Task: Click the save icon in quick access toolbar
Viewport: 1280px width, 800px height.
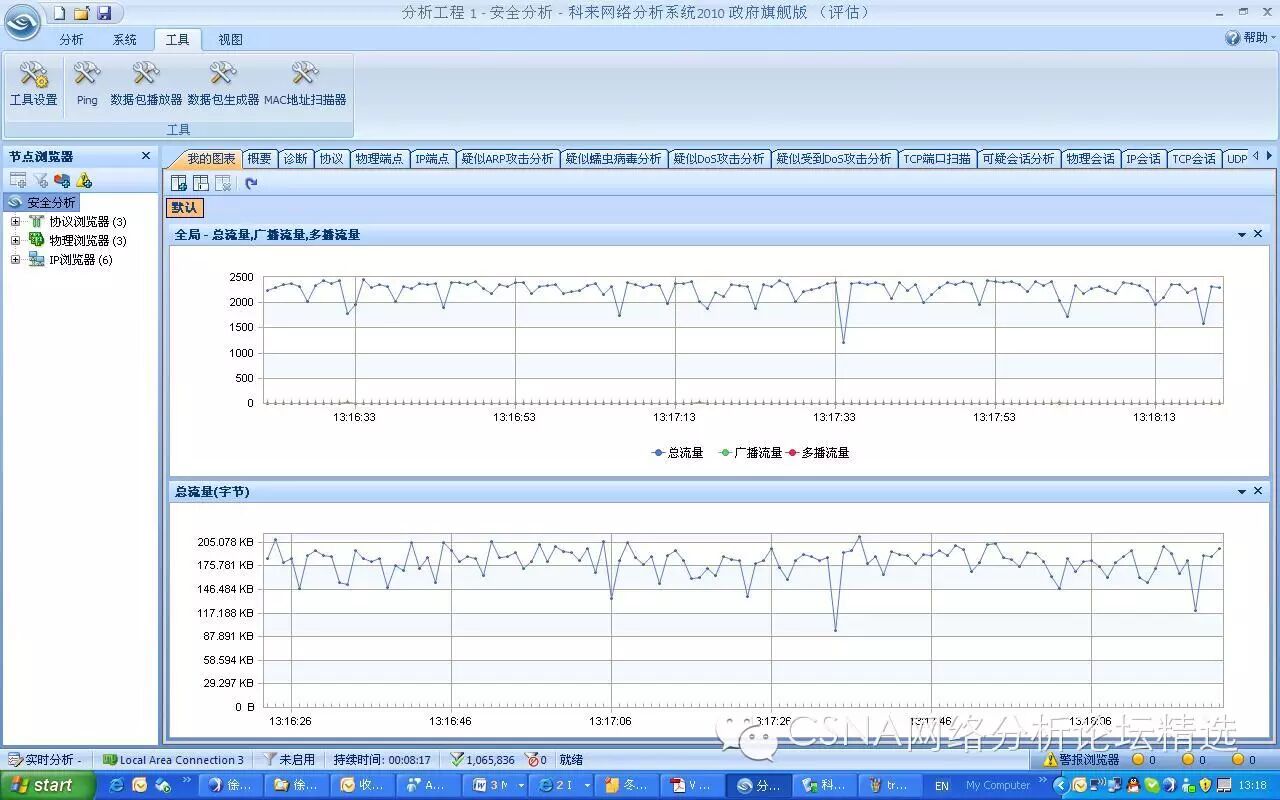Action: click(x=104, y=13)
